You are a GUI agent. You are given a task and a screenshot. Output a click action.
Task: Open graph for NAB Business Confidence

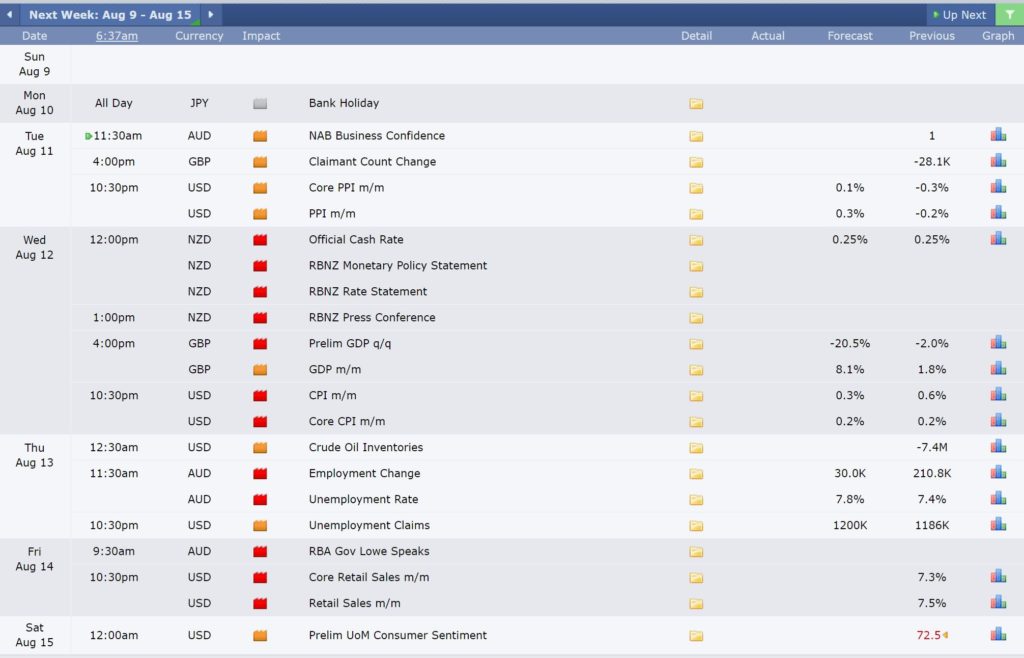[x=998, y=134]
